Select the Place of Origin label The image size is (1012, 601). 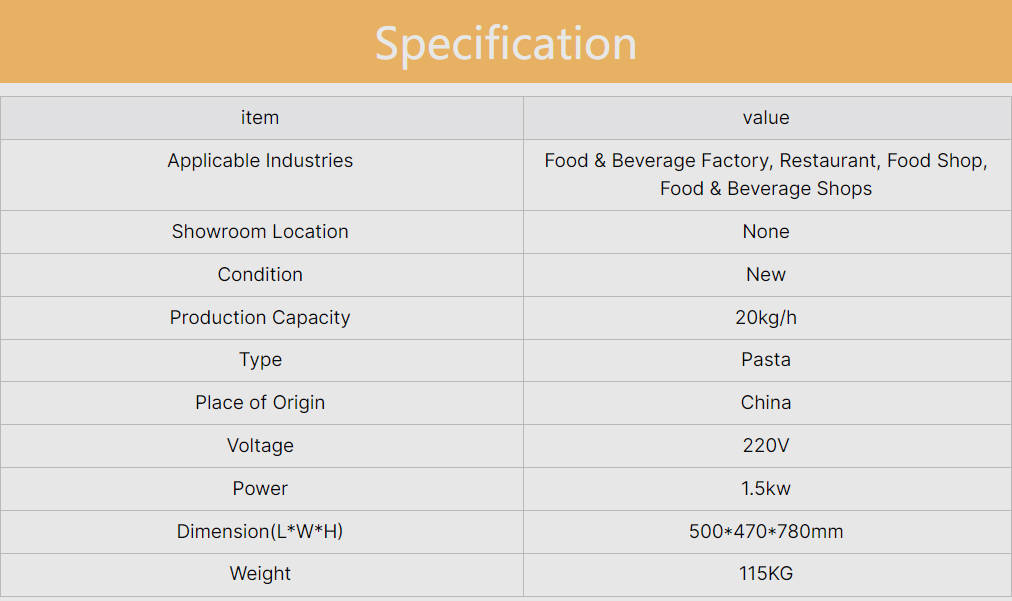point(260,403)
